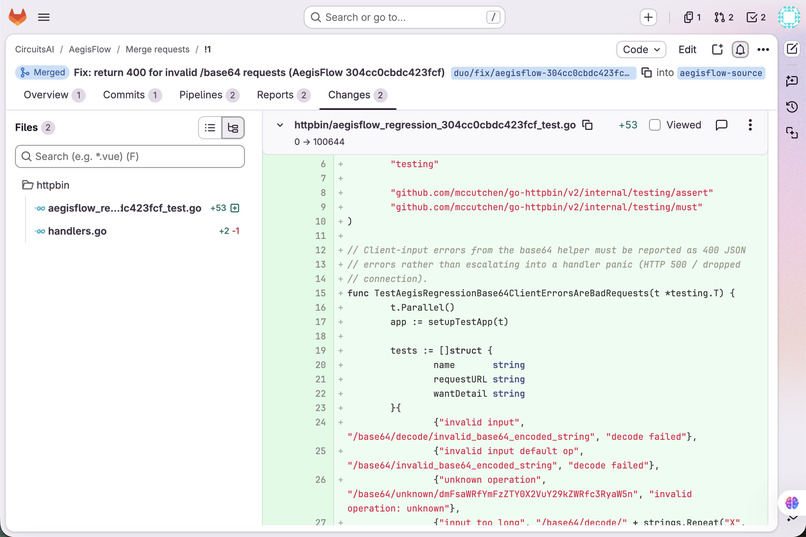Click the sparkle icon next to Edit
The image size is (806, 537).
[717, 49]
